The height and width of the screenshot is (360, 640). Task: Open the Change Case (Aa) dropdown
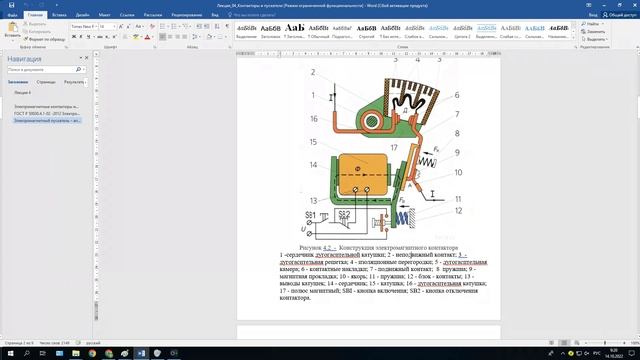point(139,27)
